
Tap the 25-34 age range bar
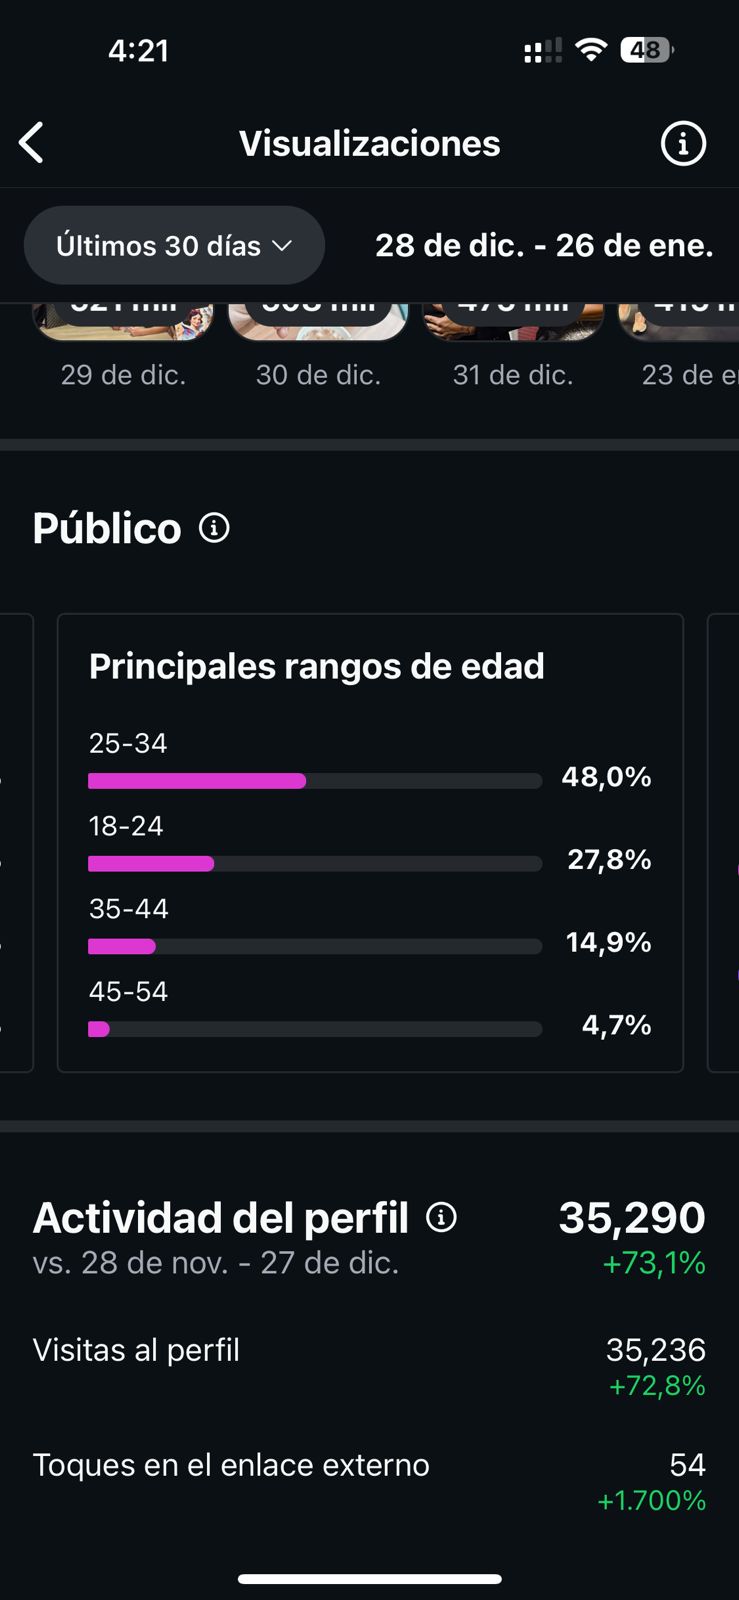click(x=315, y=781)
